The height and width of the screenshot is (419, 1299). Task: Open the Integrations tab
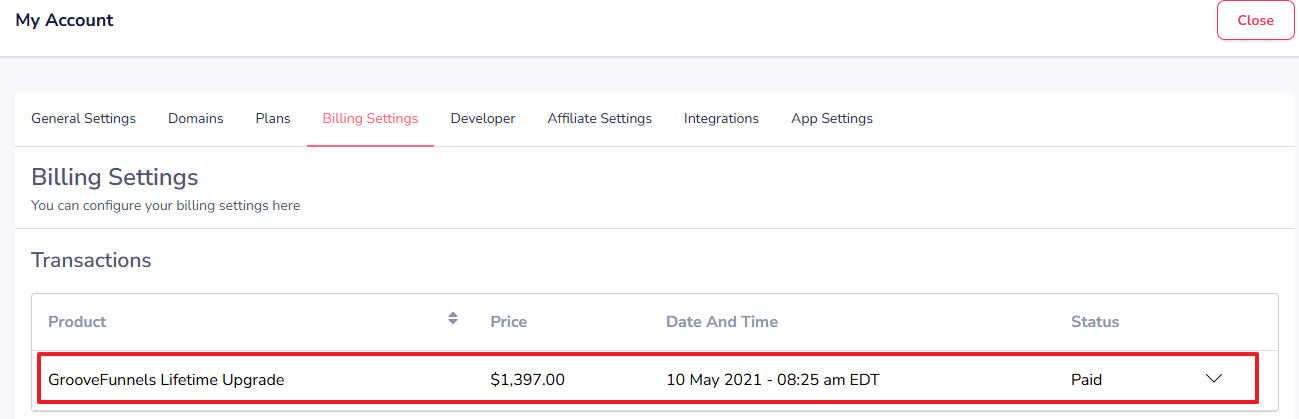[x=721, y=118]
